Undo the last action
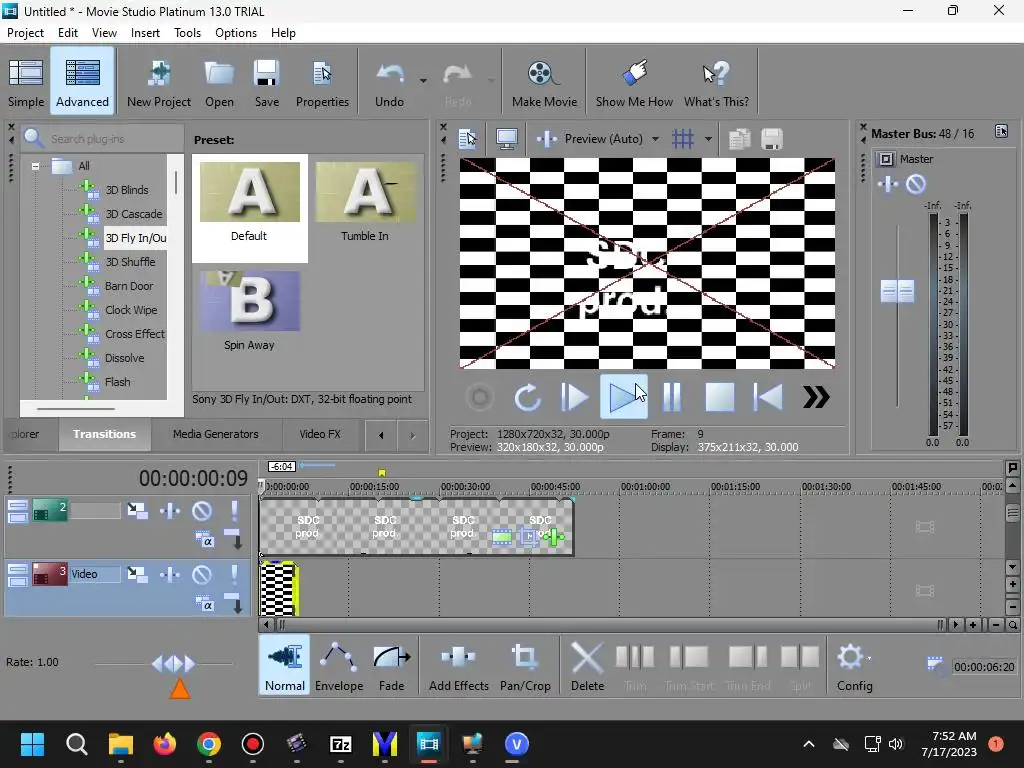This screenshot has height=768, width=1024. point(389,82)
